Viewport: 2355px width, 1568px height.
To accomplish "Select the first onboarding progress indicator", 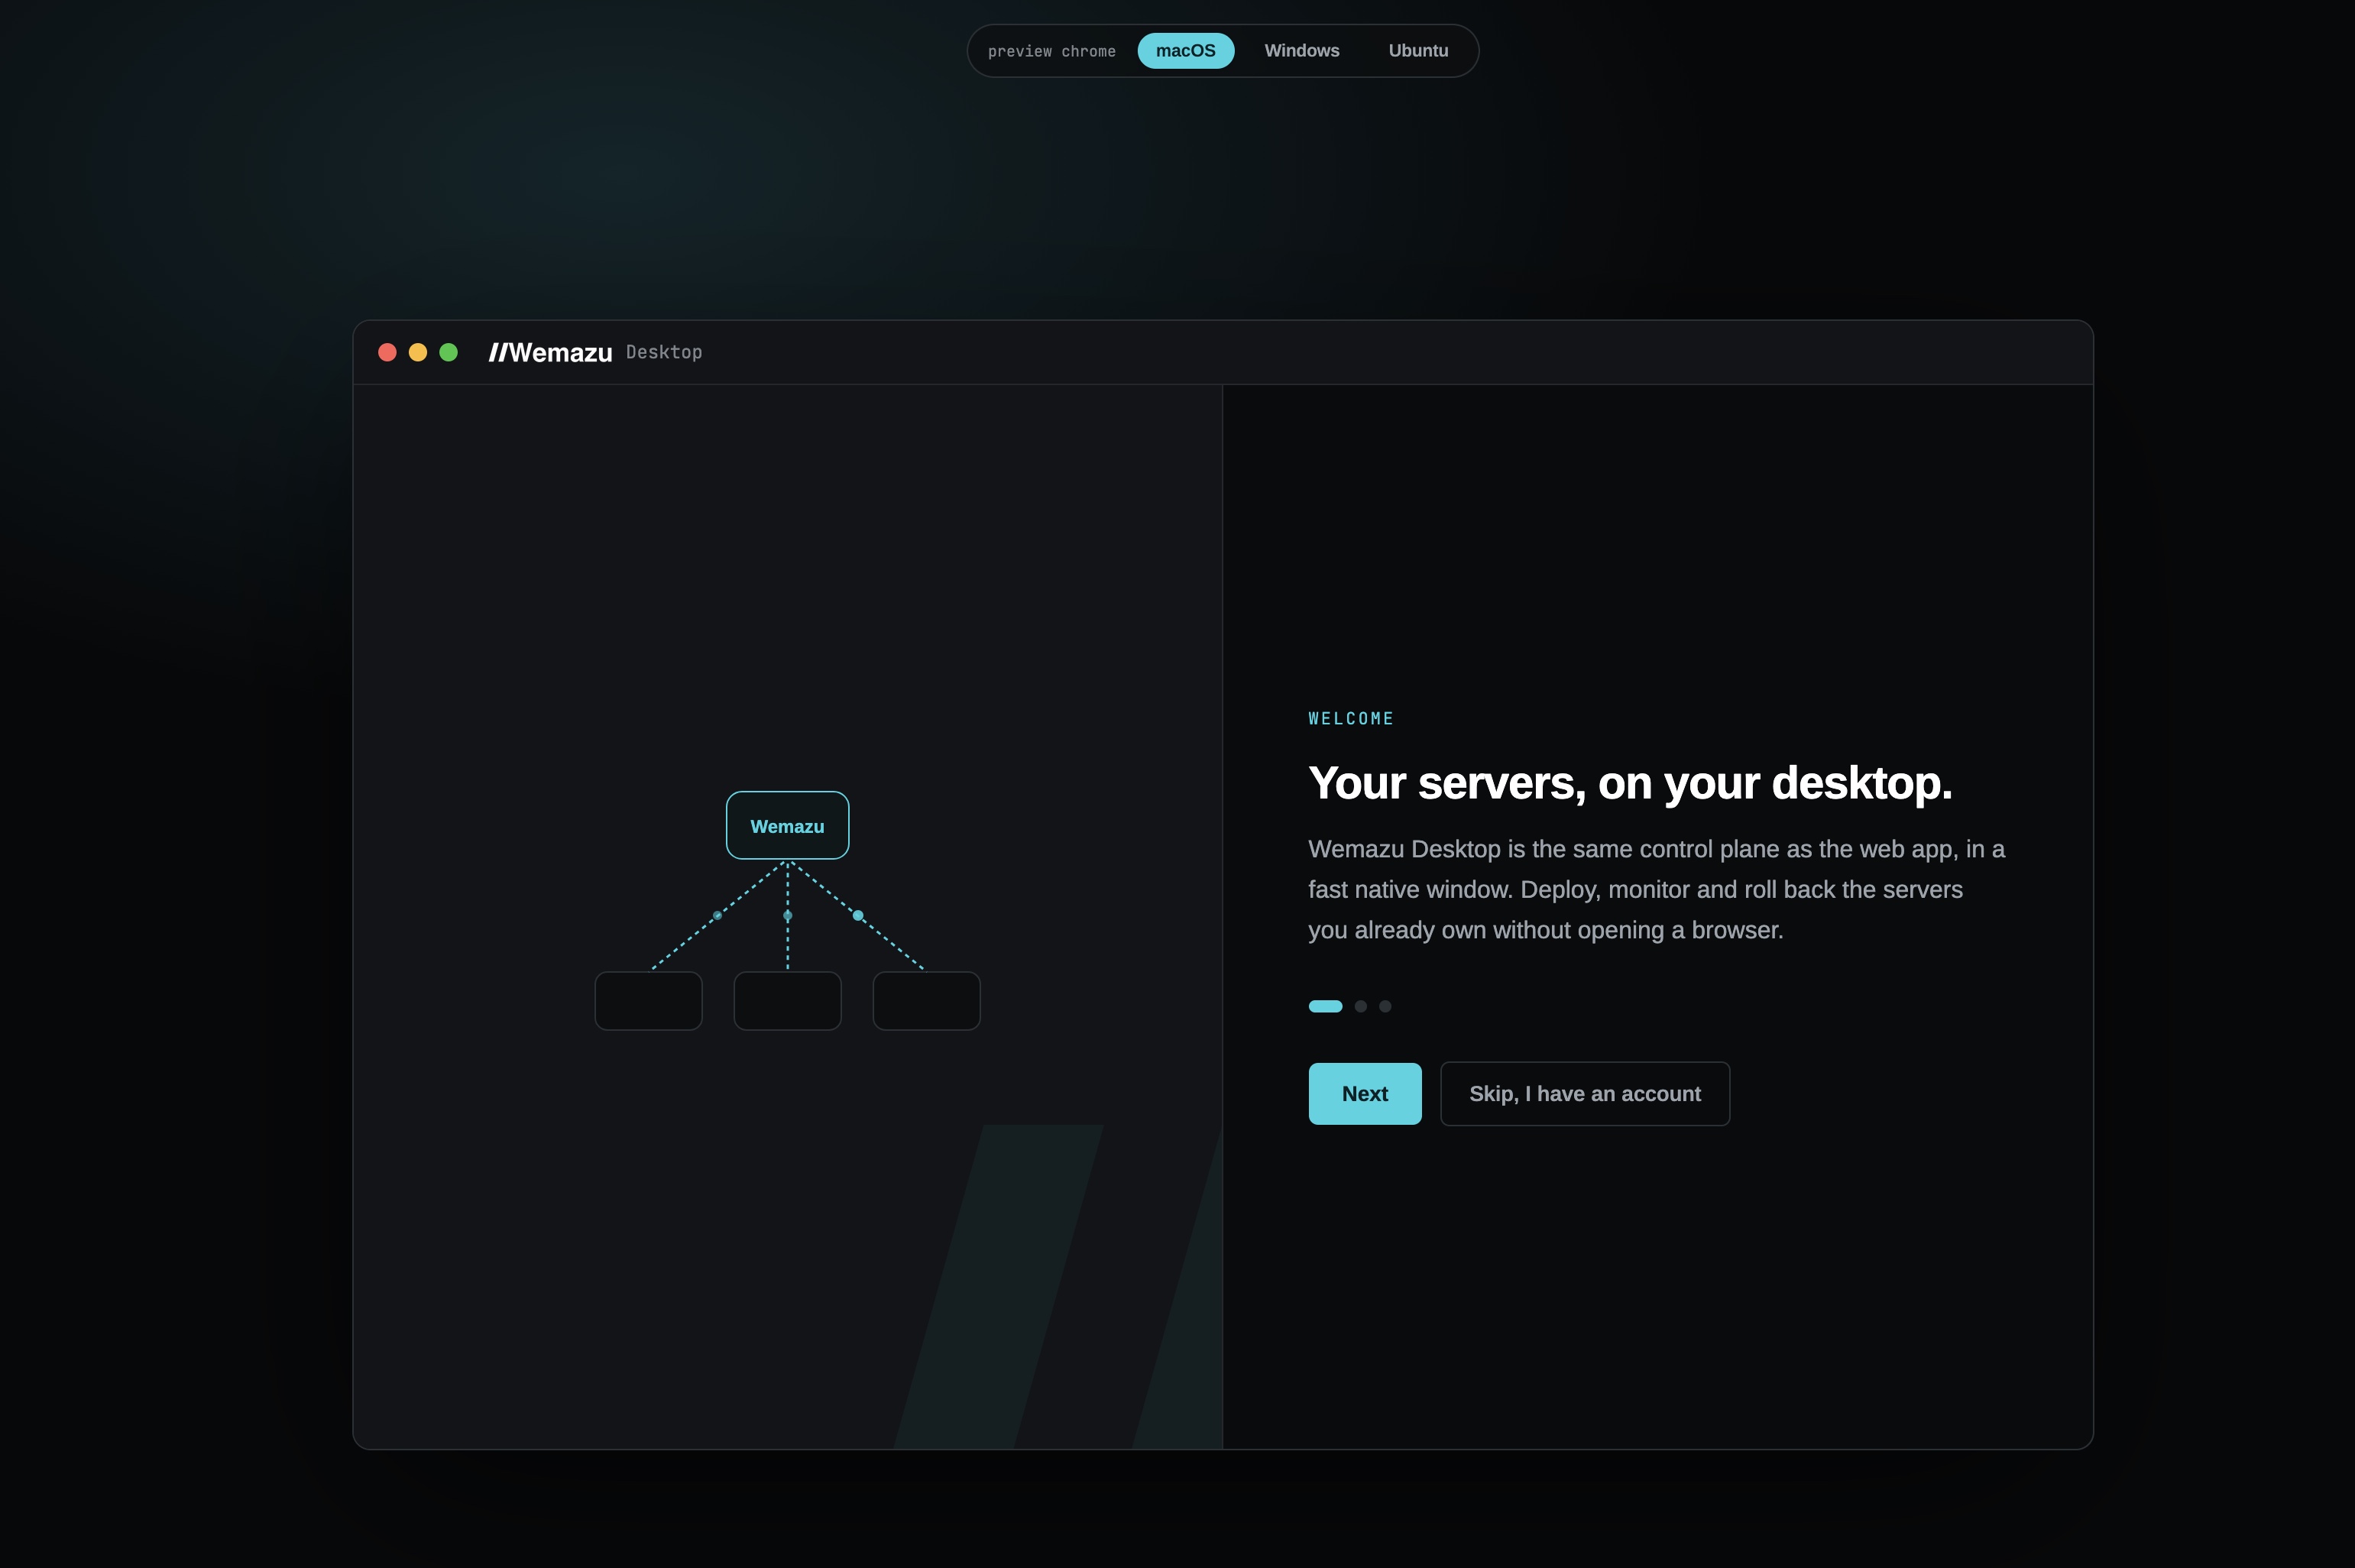I will tap(1325, 1006).
